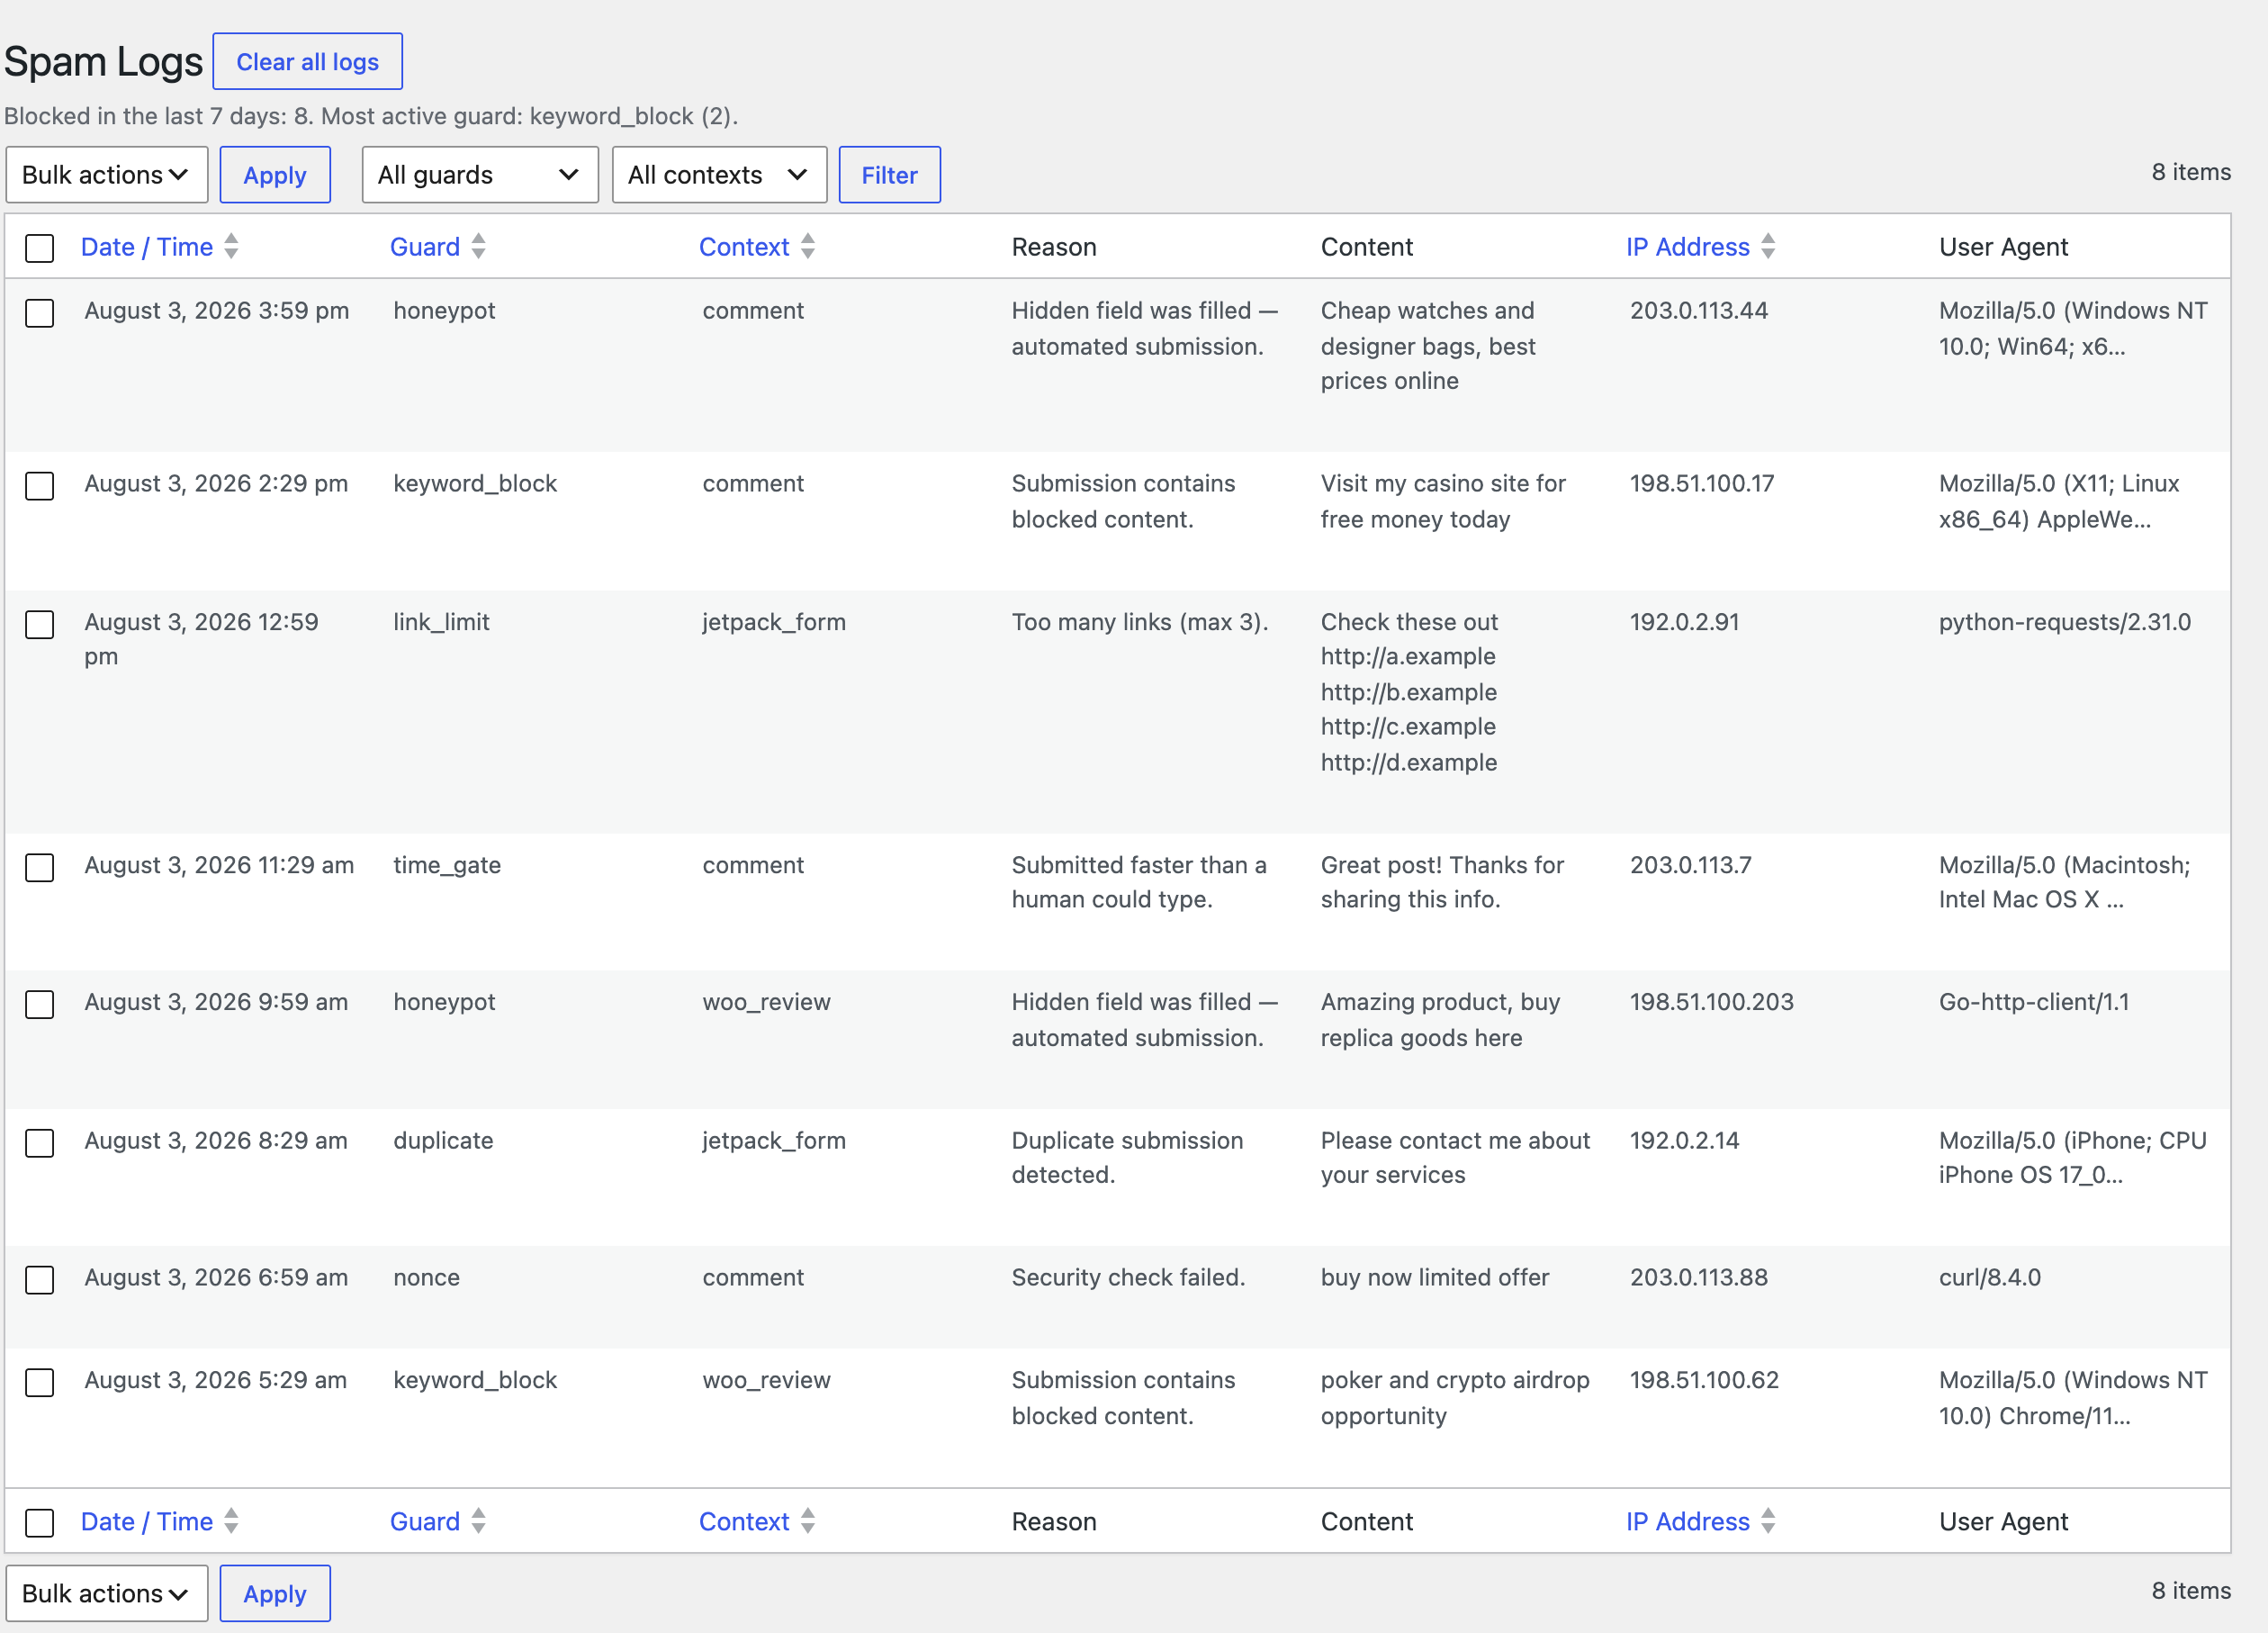The height and width of the screenshot is (1633, 2268).
Task: Click the top Apply button
Action: coord(275,175)
